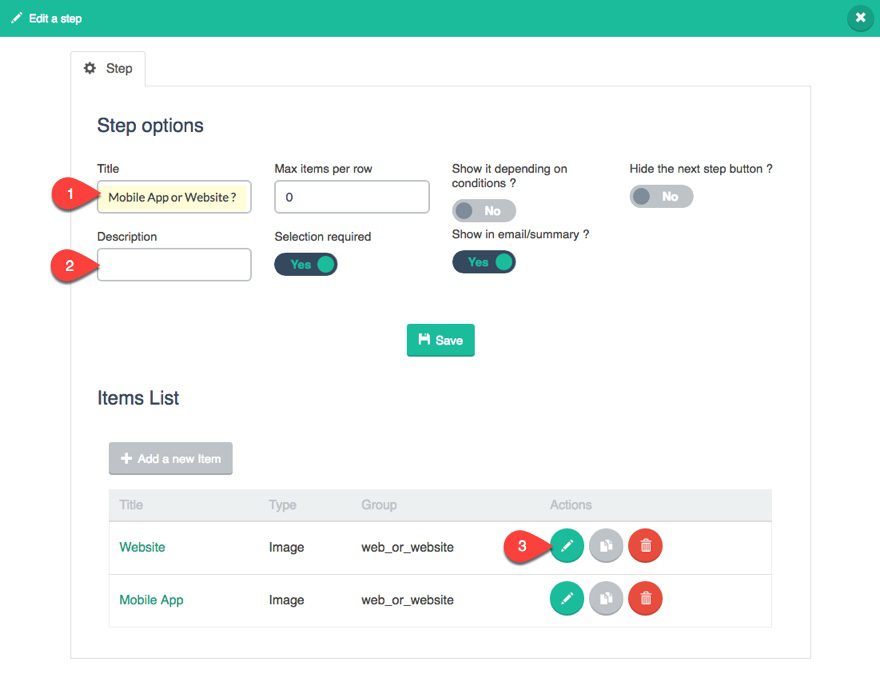880x690 pixels.
Task: Turn off 'Show in email/summary' switch
Action: coord(484,262)
